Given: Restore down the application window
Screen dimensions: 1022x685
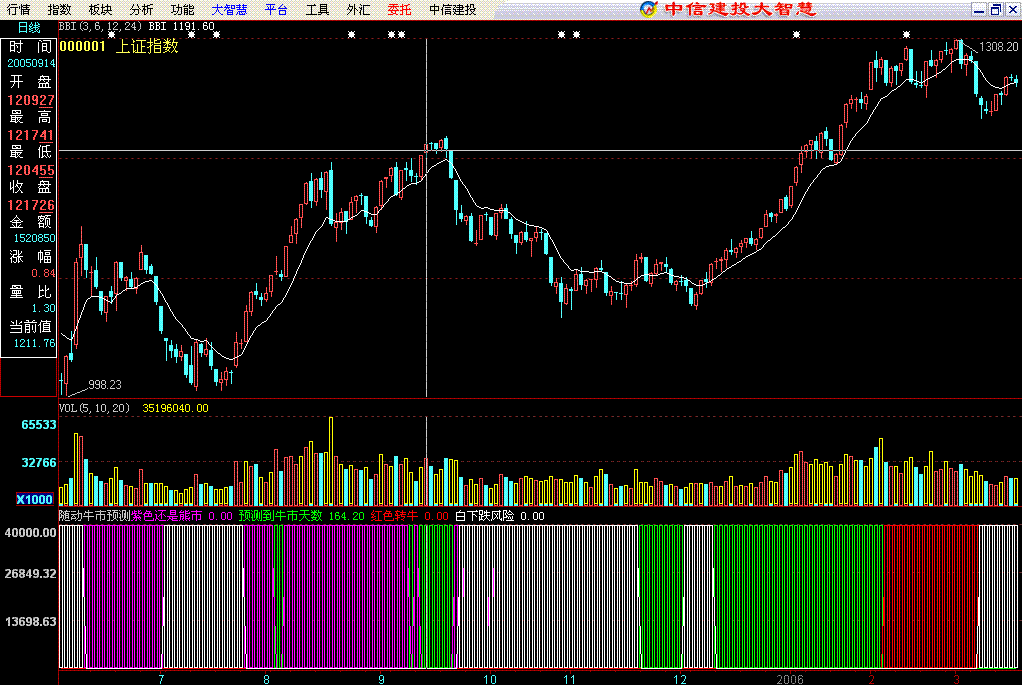Looking at the screenshot, I should pos(995,9).
